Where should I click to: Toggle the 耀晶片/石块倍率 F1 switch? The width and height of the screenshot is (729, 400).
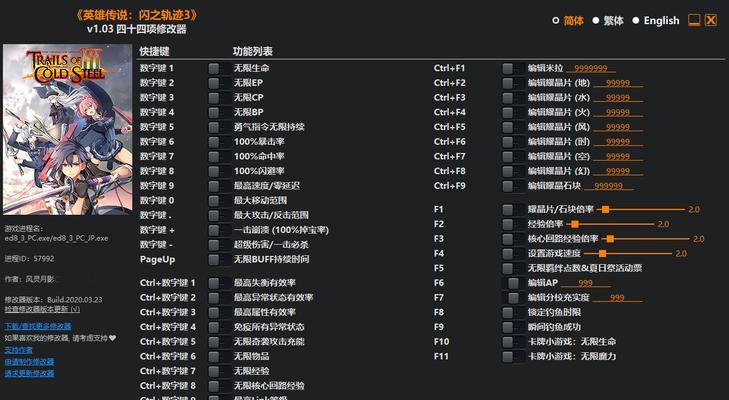513,210
